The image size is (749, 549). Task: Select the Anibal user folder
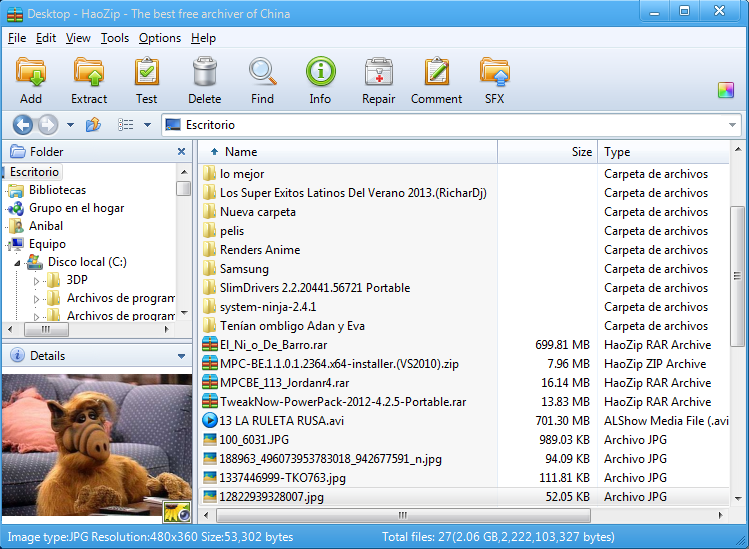click(x=46, y=226)
